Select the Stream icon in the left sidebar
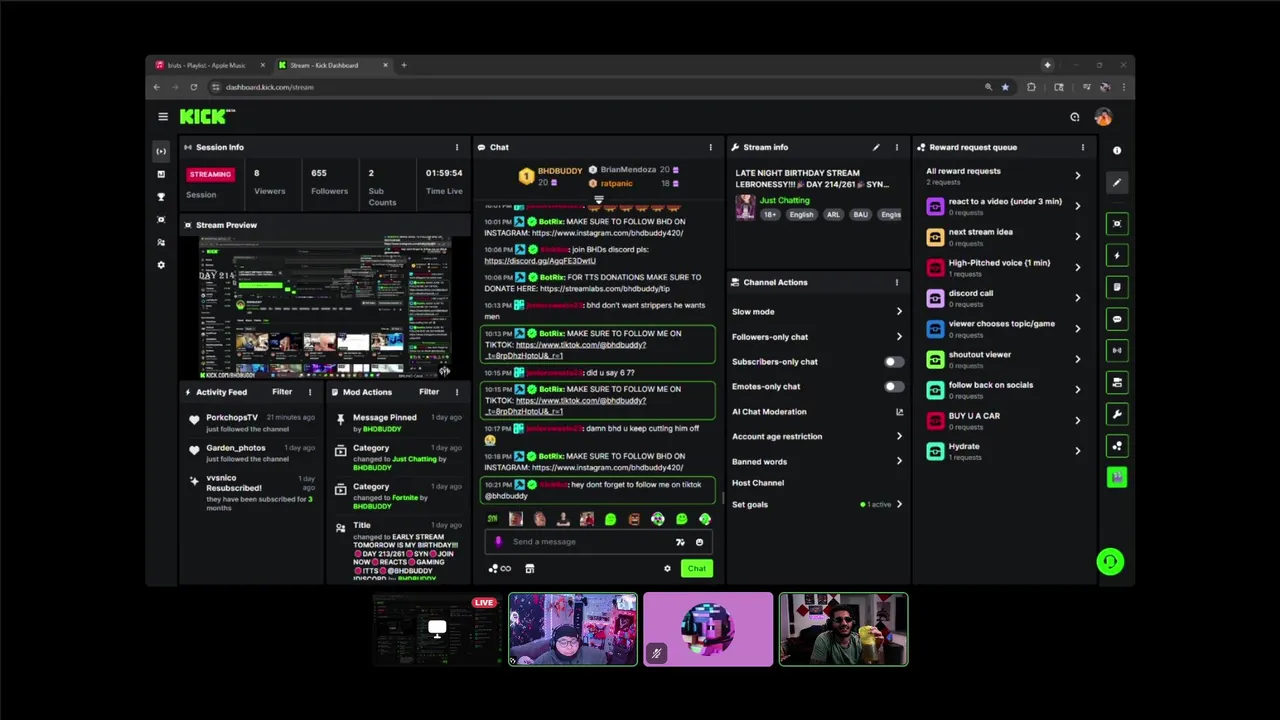The width and height of the screenshot is (1280, 720). (161, 151)
